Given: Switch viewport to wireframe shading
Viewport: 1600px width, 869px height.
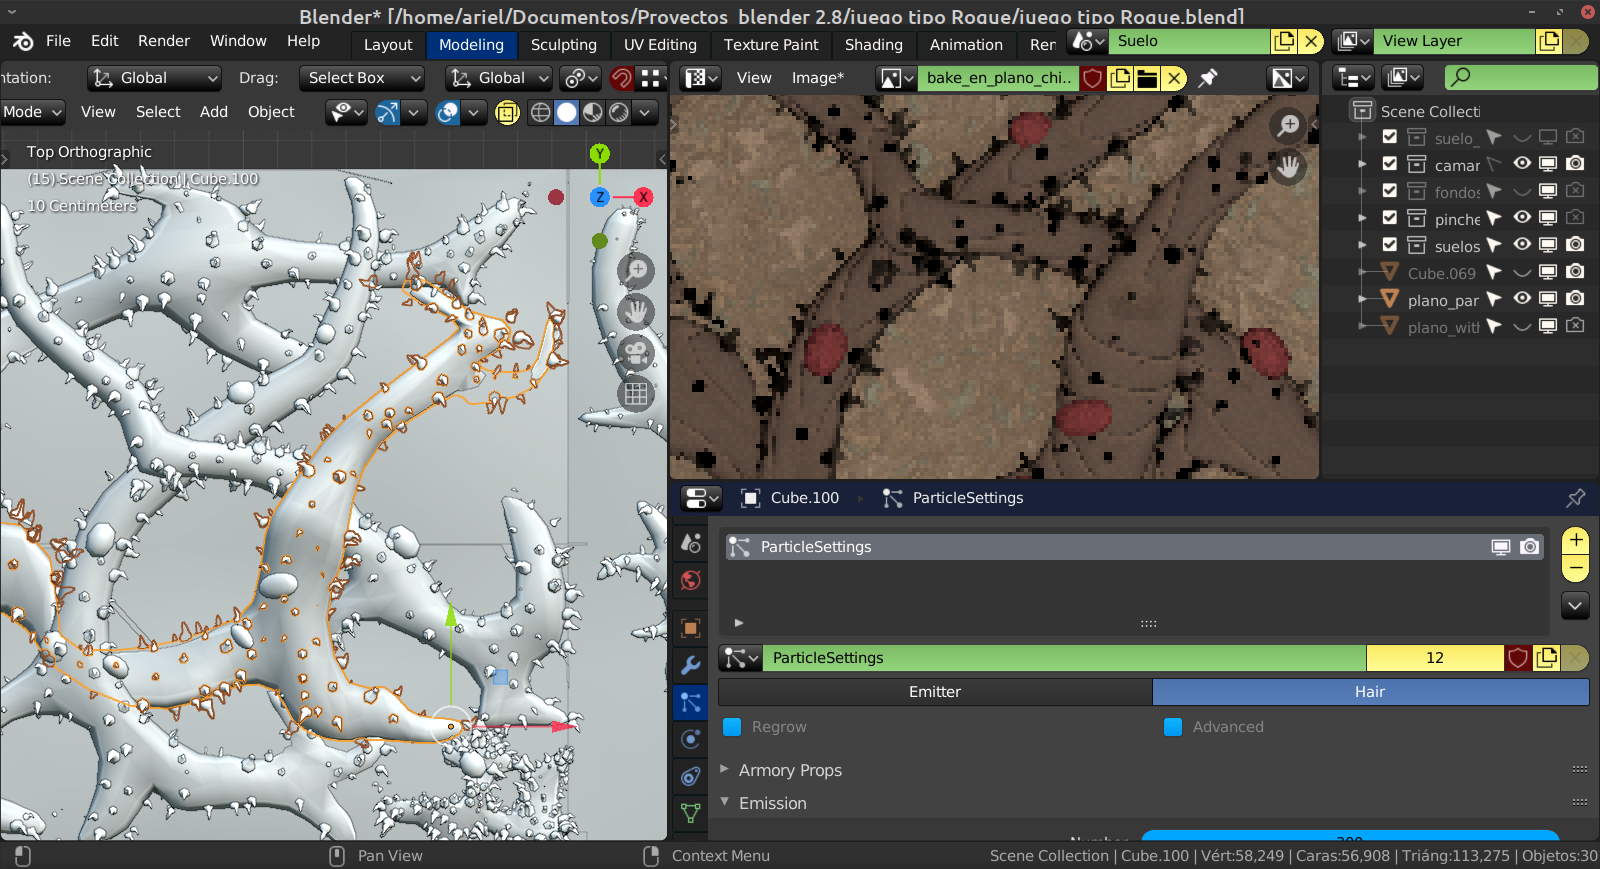Looking at the screenshot, I should [540, 112].
